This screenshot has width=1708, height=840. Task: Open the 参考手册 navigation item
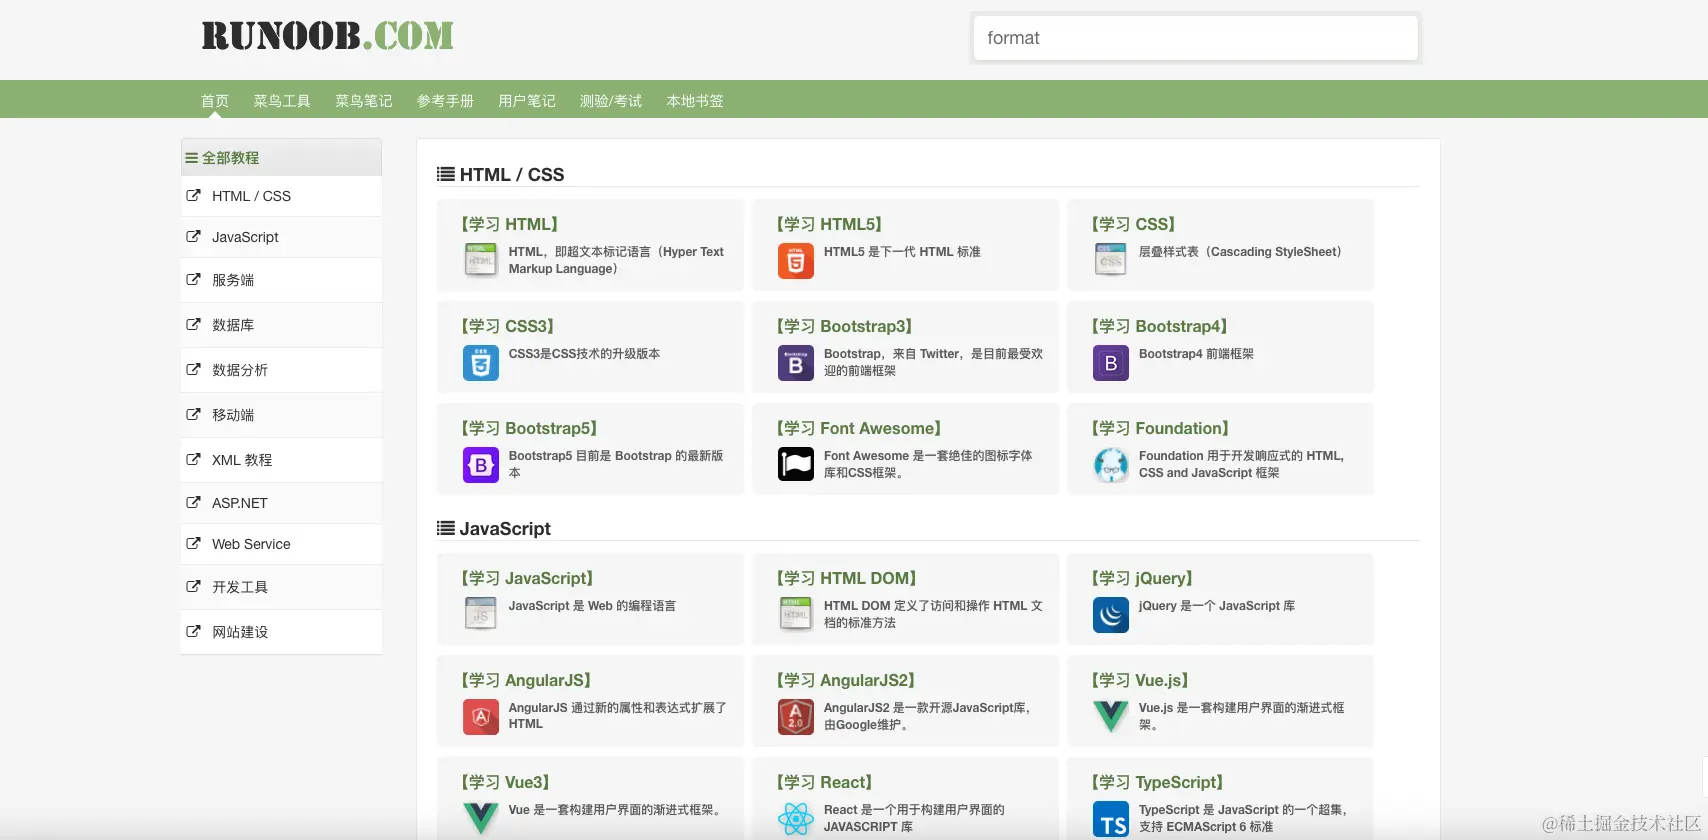tap(445, 101)
